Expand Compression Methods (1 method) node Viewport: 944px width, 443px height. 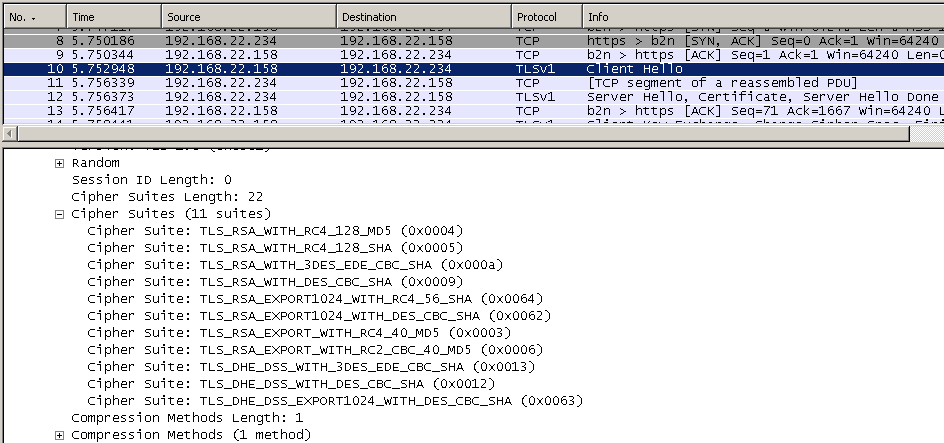60,435
